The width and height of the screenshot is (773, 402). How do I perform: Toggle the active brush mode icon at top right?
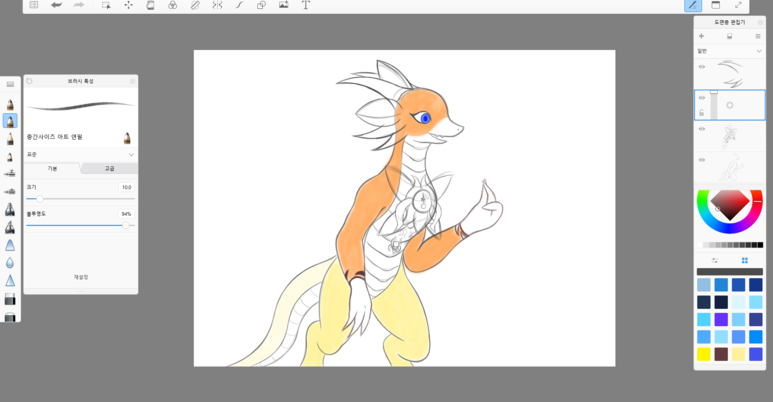click(693, 5)
